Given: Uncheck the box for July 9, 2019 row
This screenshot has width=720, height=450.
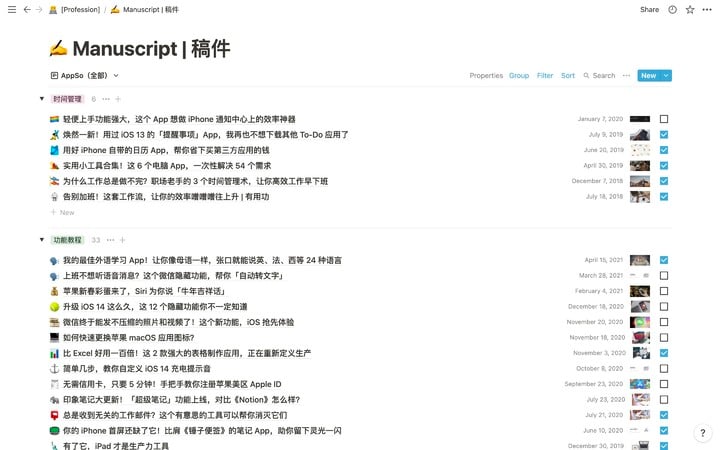Looking at the screenshot, I should pos(664,135).
